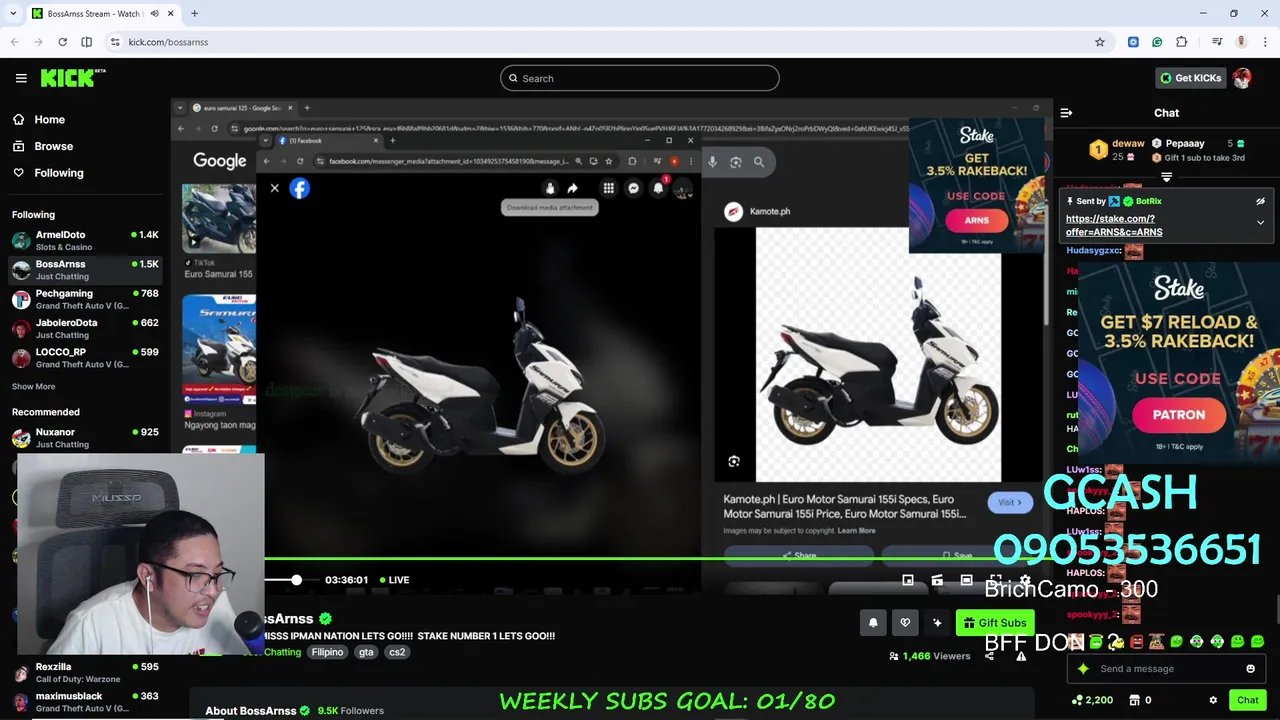Send message with green Chat button
This screenshot has height=720, width=1280.
click(1247, 700)
